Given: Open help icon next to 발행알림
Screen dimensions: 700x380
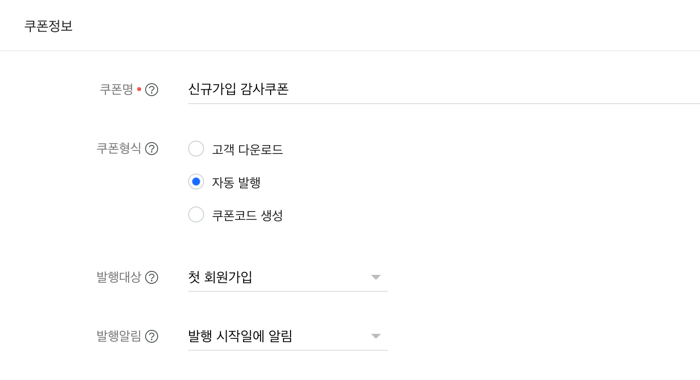Looking at the screenshot, I should 152,336.
